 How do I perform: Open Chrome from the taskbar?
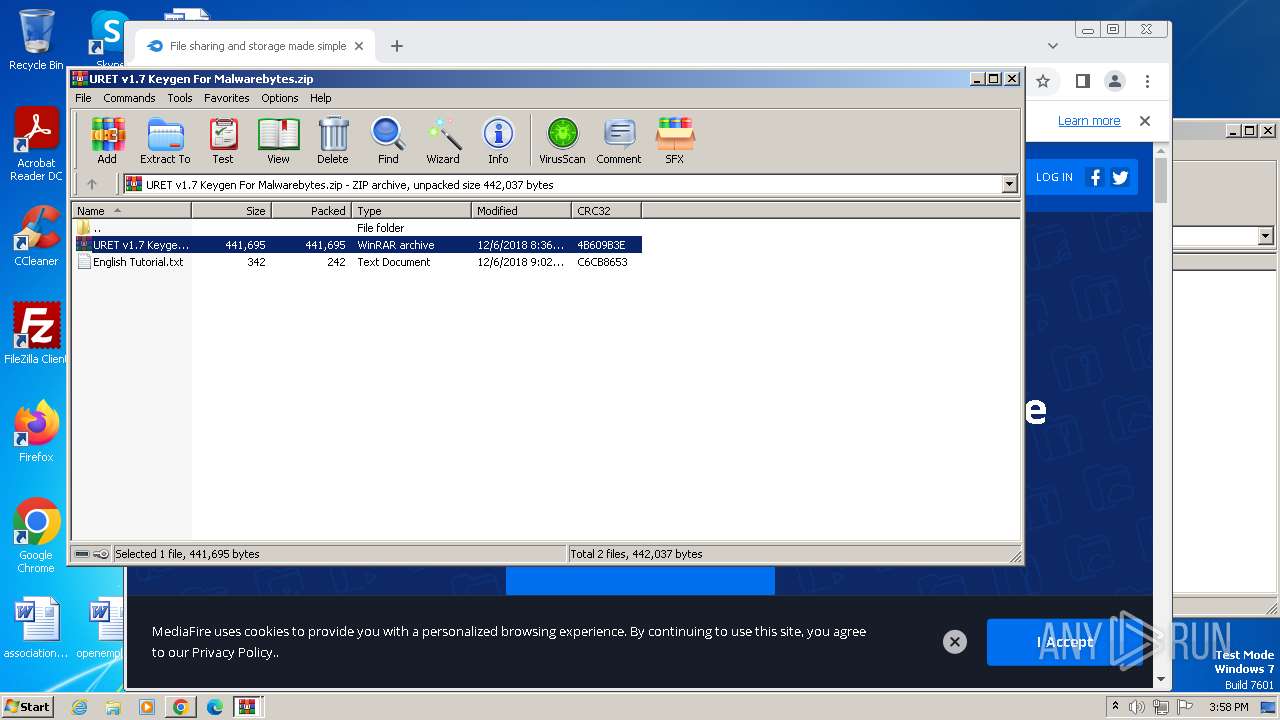point(180,707)
